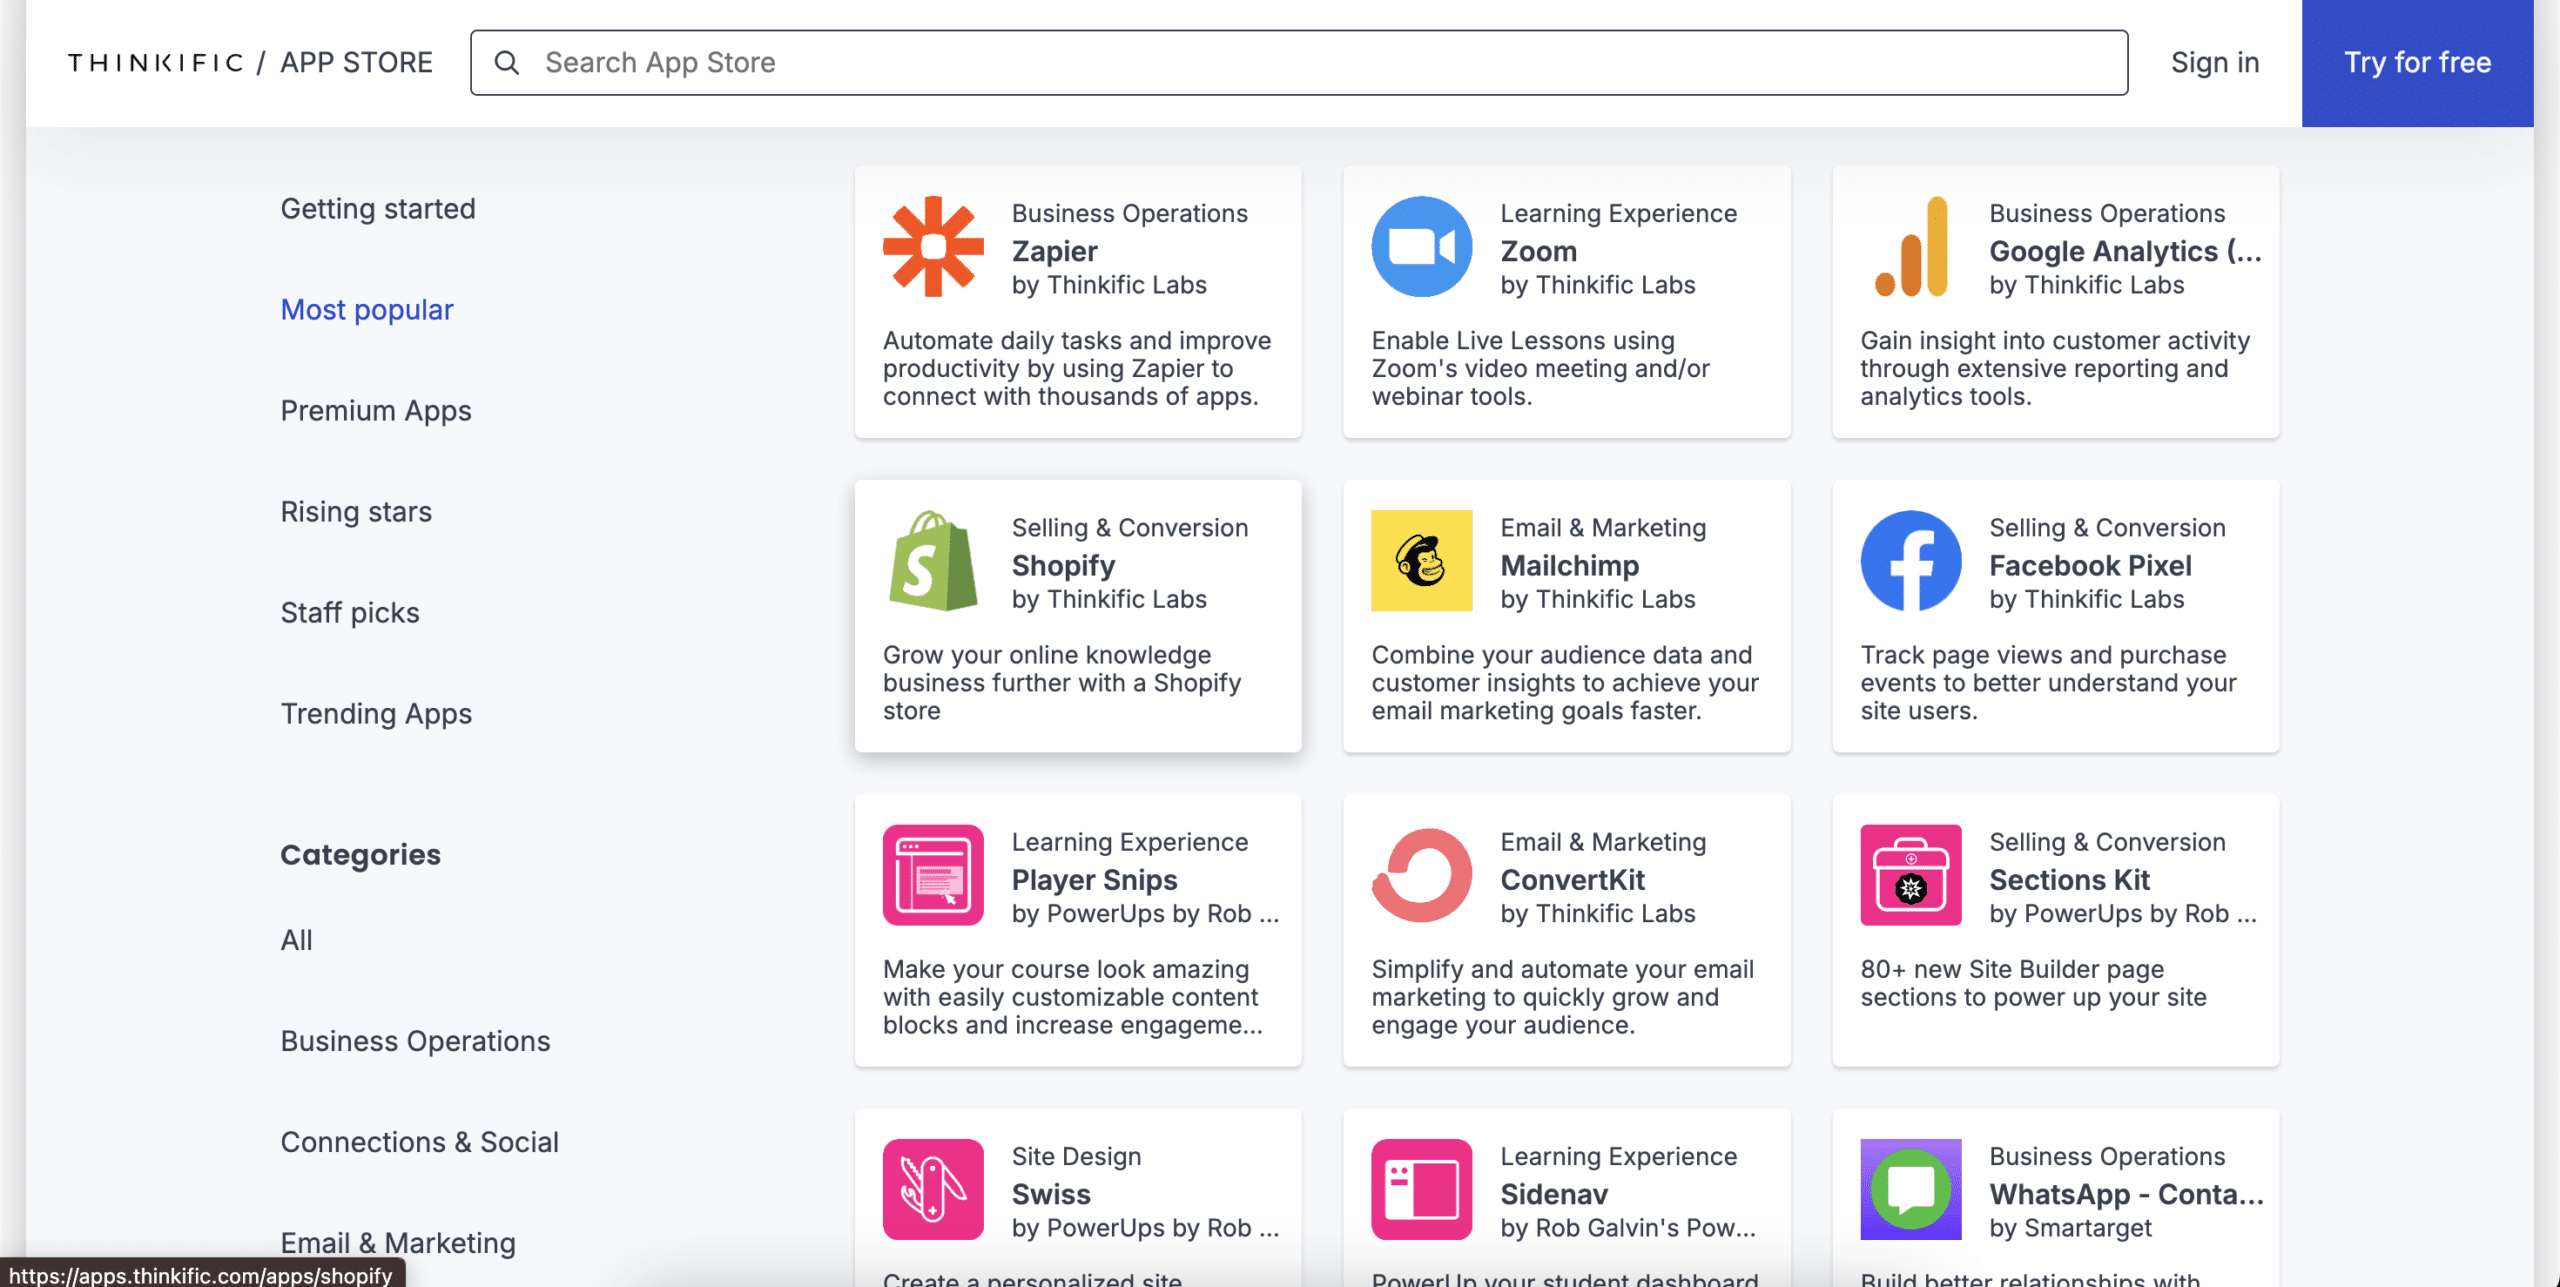Screen dimensions: 2560x1287
Task: Open the Zoom app title
Action: [1538, 251]
